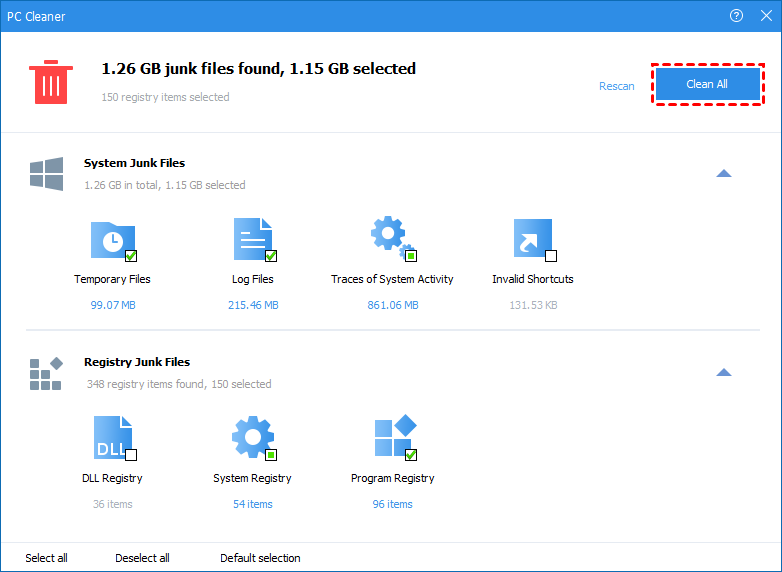Screen dimensions: 782x572
Task: Toggle the Traces of System Activity checkbox
Action: [x=411, y=256]
